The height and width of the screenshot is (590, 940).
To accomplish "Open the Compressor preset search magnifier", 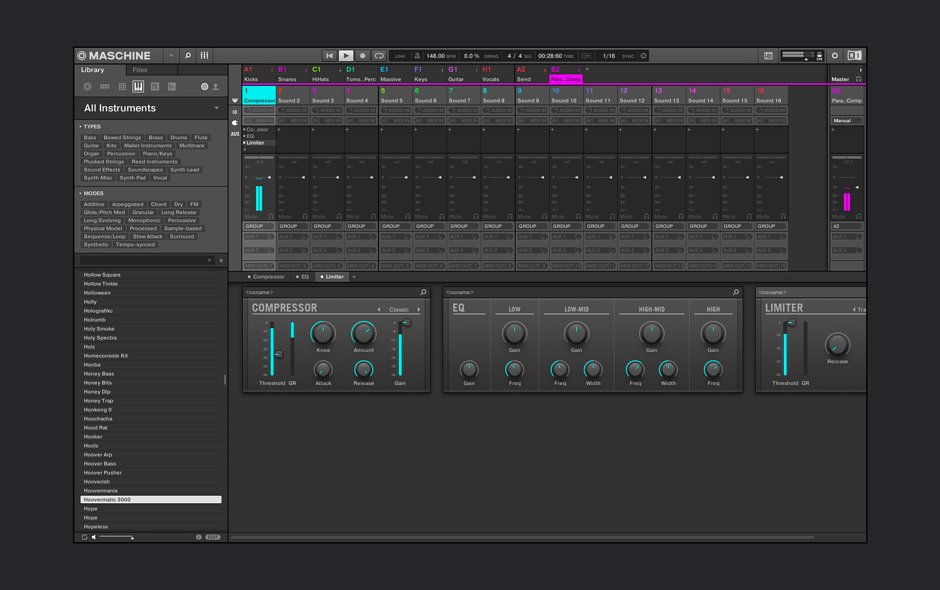I will coord(423,292).
